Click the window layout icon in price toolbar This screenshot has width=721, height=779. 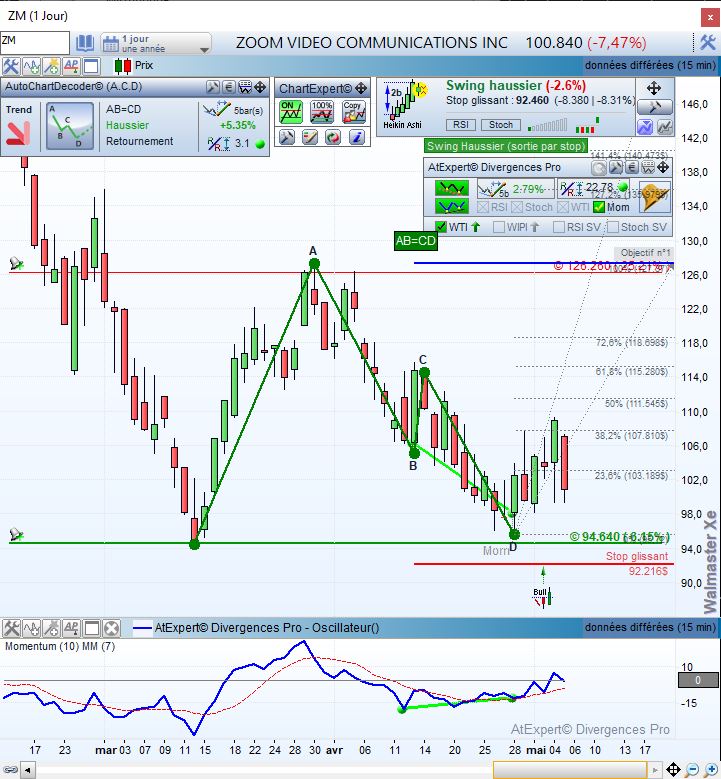(91, 66)
